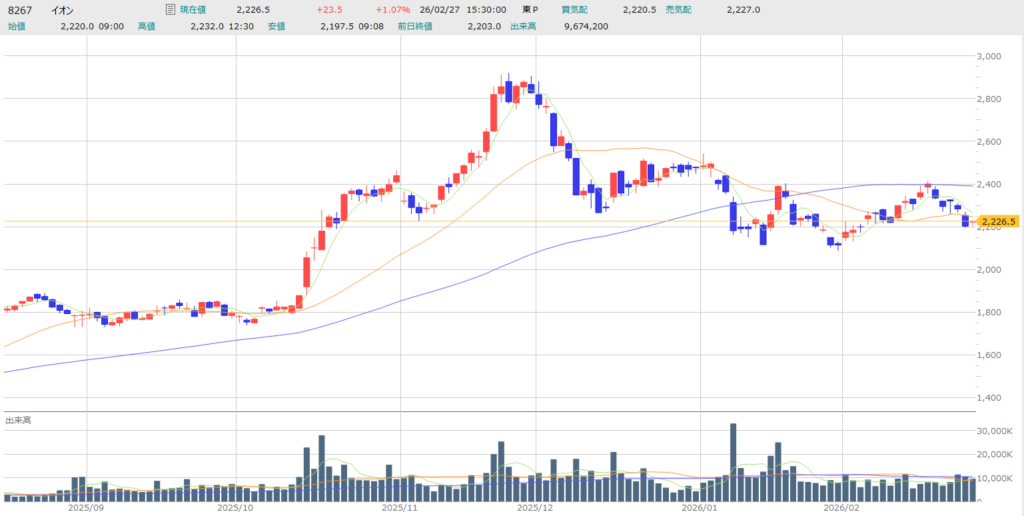Viewport: 1024px width, 516px height.
Task: Select the 2025/10 date marker
Action: 237,508
